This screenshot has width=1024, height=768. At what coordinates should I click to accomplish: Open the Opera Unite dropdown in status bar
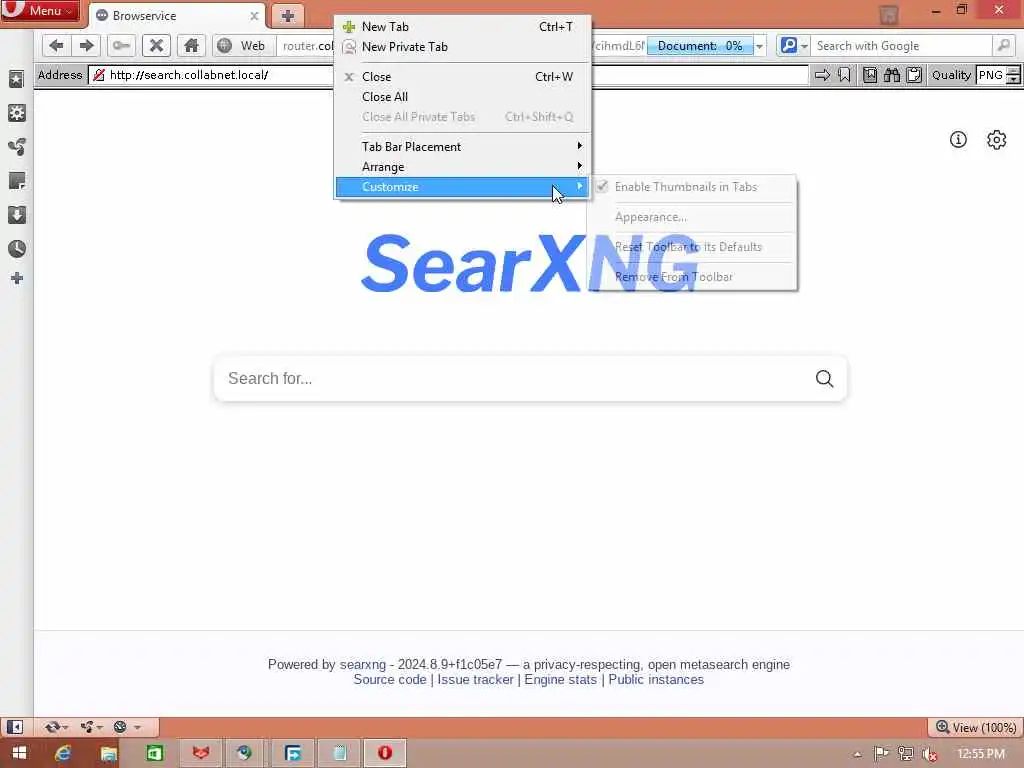point(91,727)
